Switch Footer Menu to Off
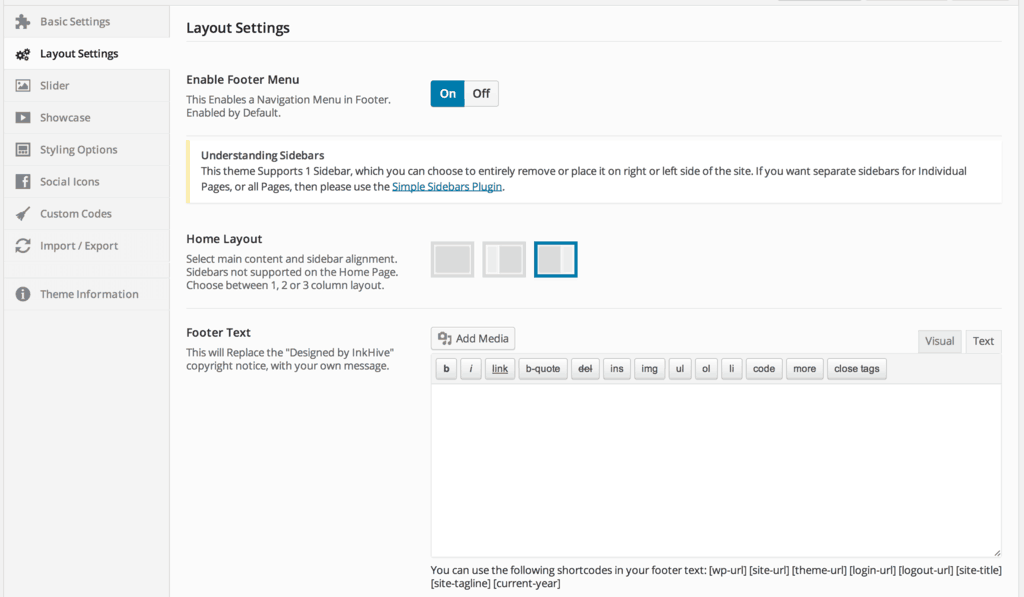 [481, 93]
